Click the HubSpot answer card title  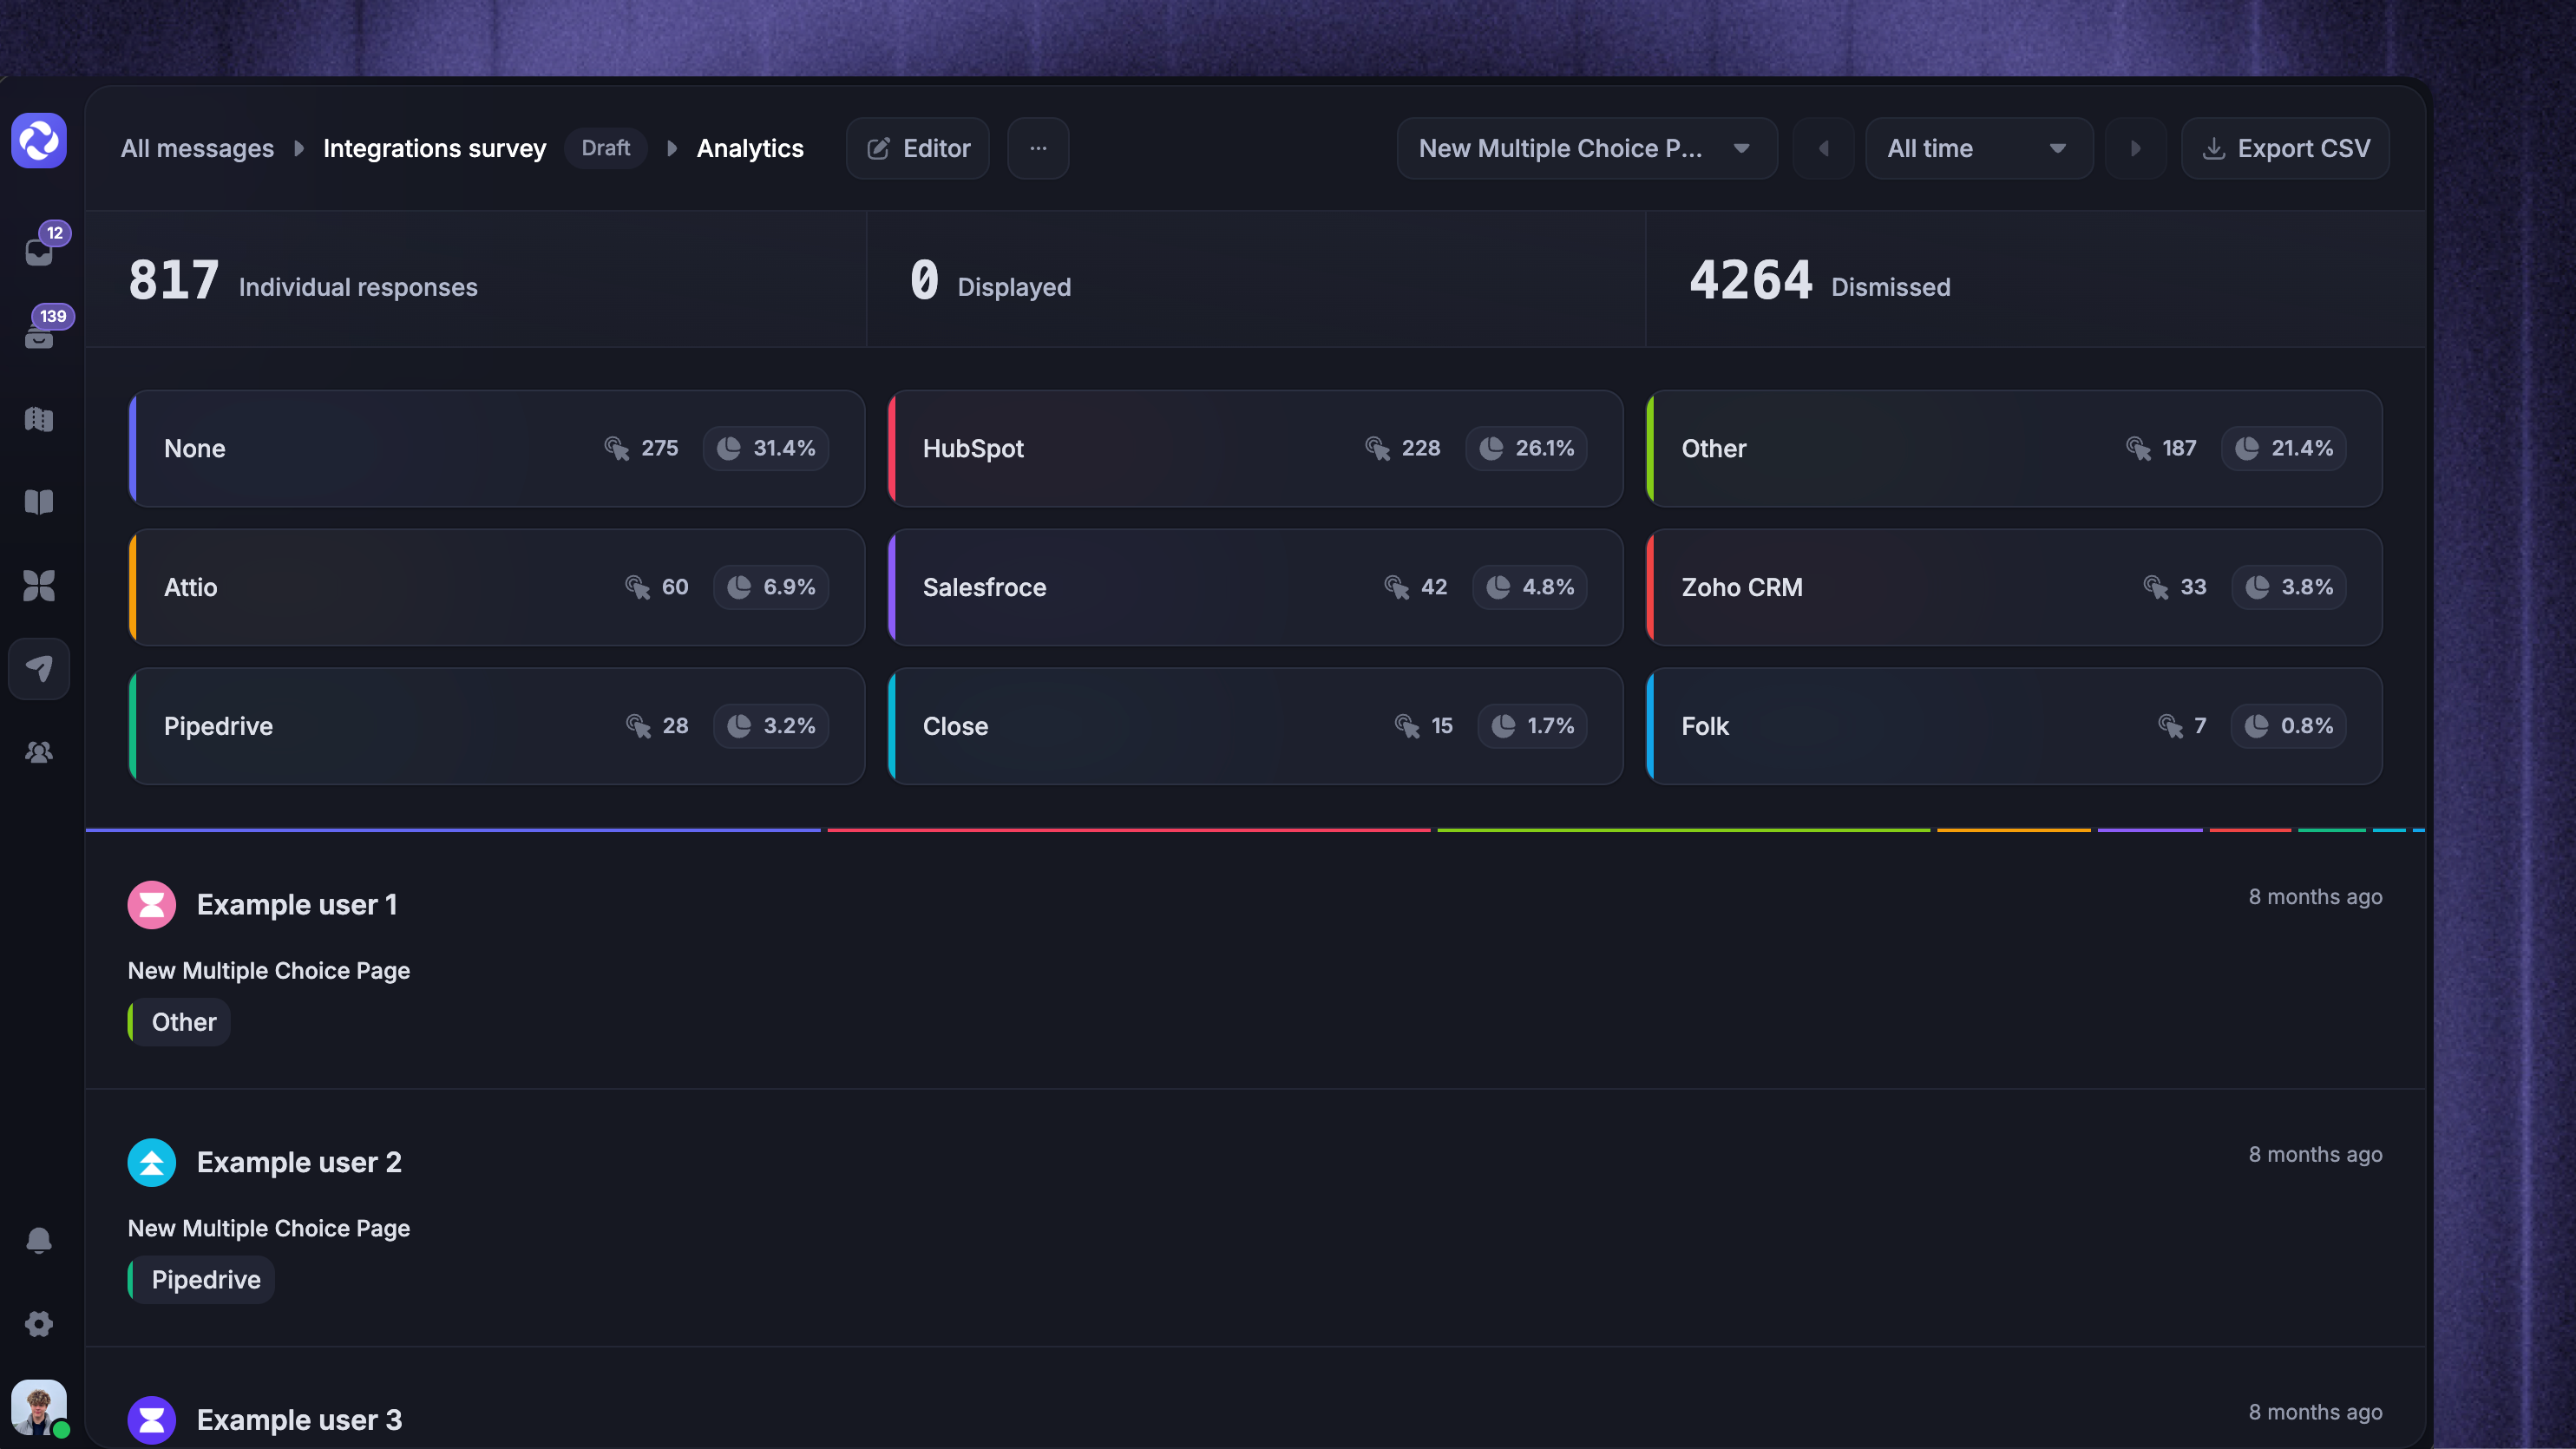click(x=973, y=449)
